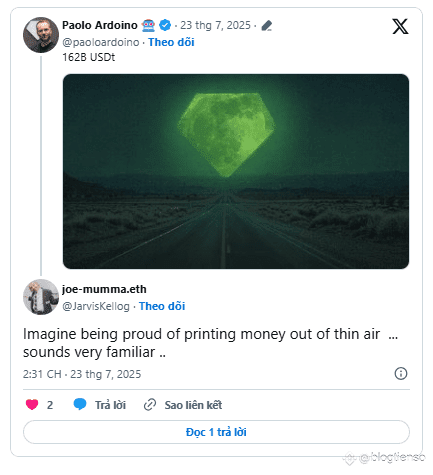This screenshot has width=433, height=475.
Task: Open the green moon diamond image
Action: 236,171
